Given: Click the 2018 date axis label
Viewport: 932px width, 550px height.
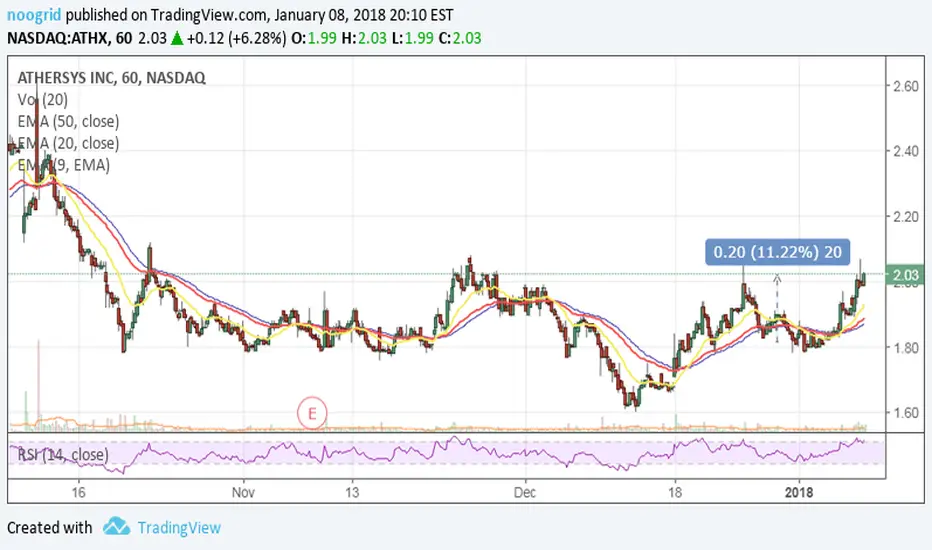Looking at the screenshot, I should coord(799,492).
